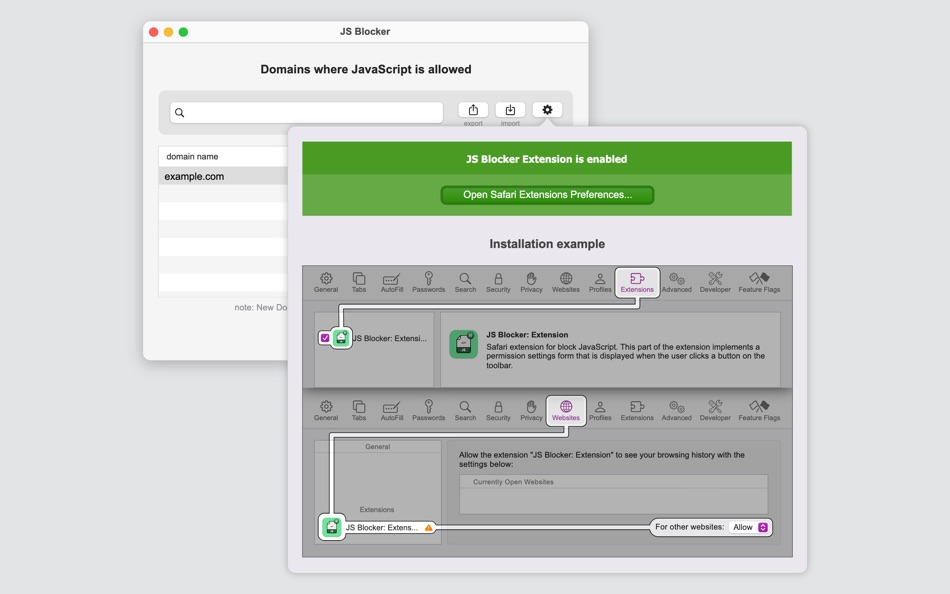Viewport: 950px width, 594px height.
Task: Click the General heading in the Websites sidebar
Action: coord(377,447)
